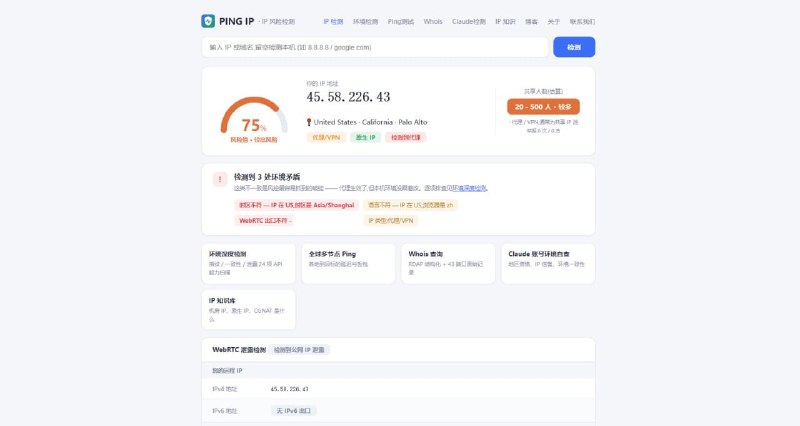Click the red exclamation warning icon

[x=220, y=179]
